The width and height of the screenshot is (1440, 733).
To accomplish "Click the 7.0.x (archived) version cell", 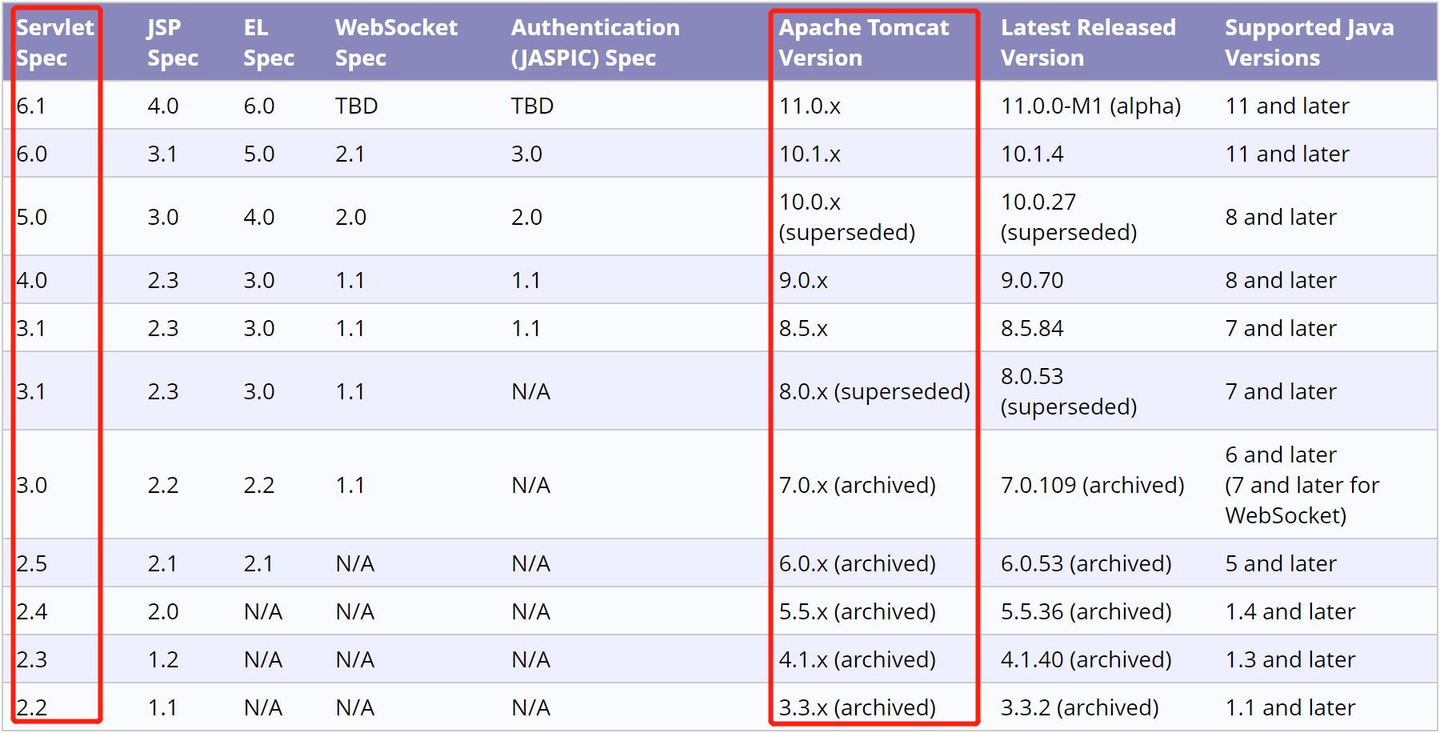I will click(x=857, y=486).
